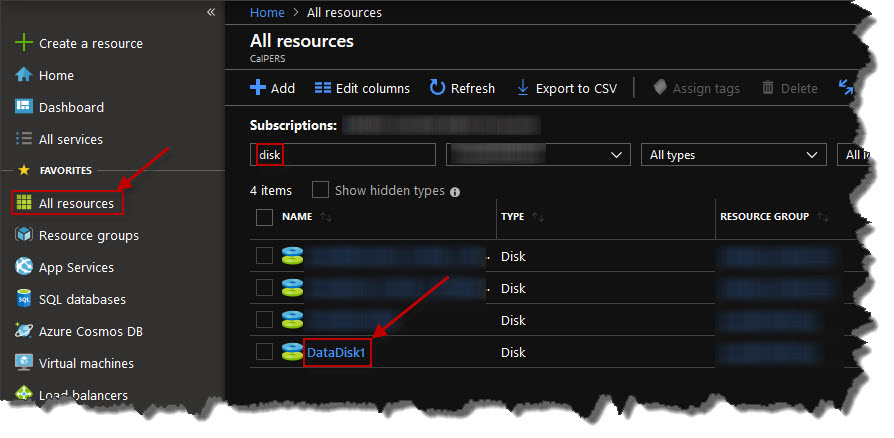Click the Load balancers icon
This screenshot has height=438, width=894.
[24, 394]
